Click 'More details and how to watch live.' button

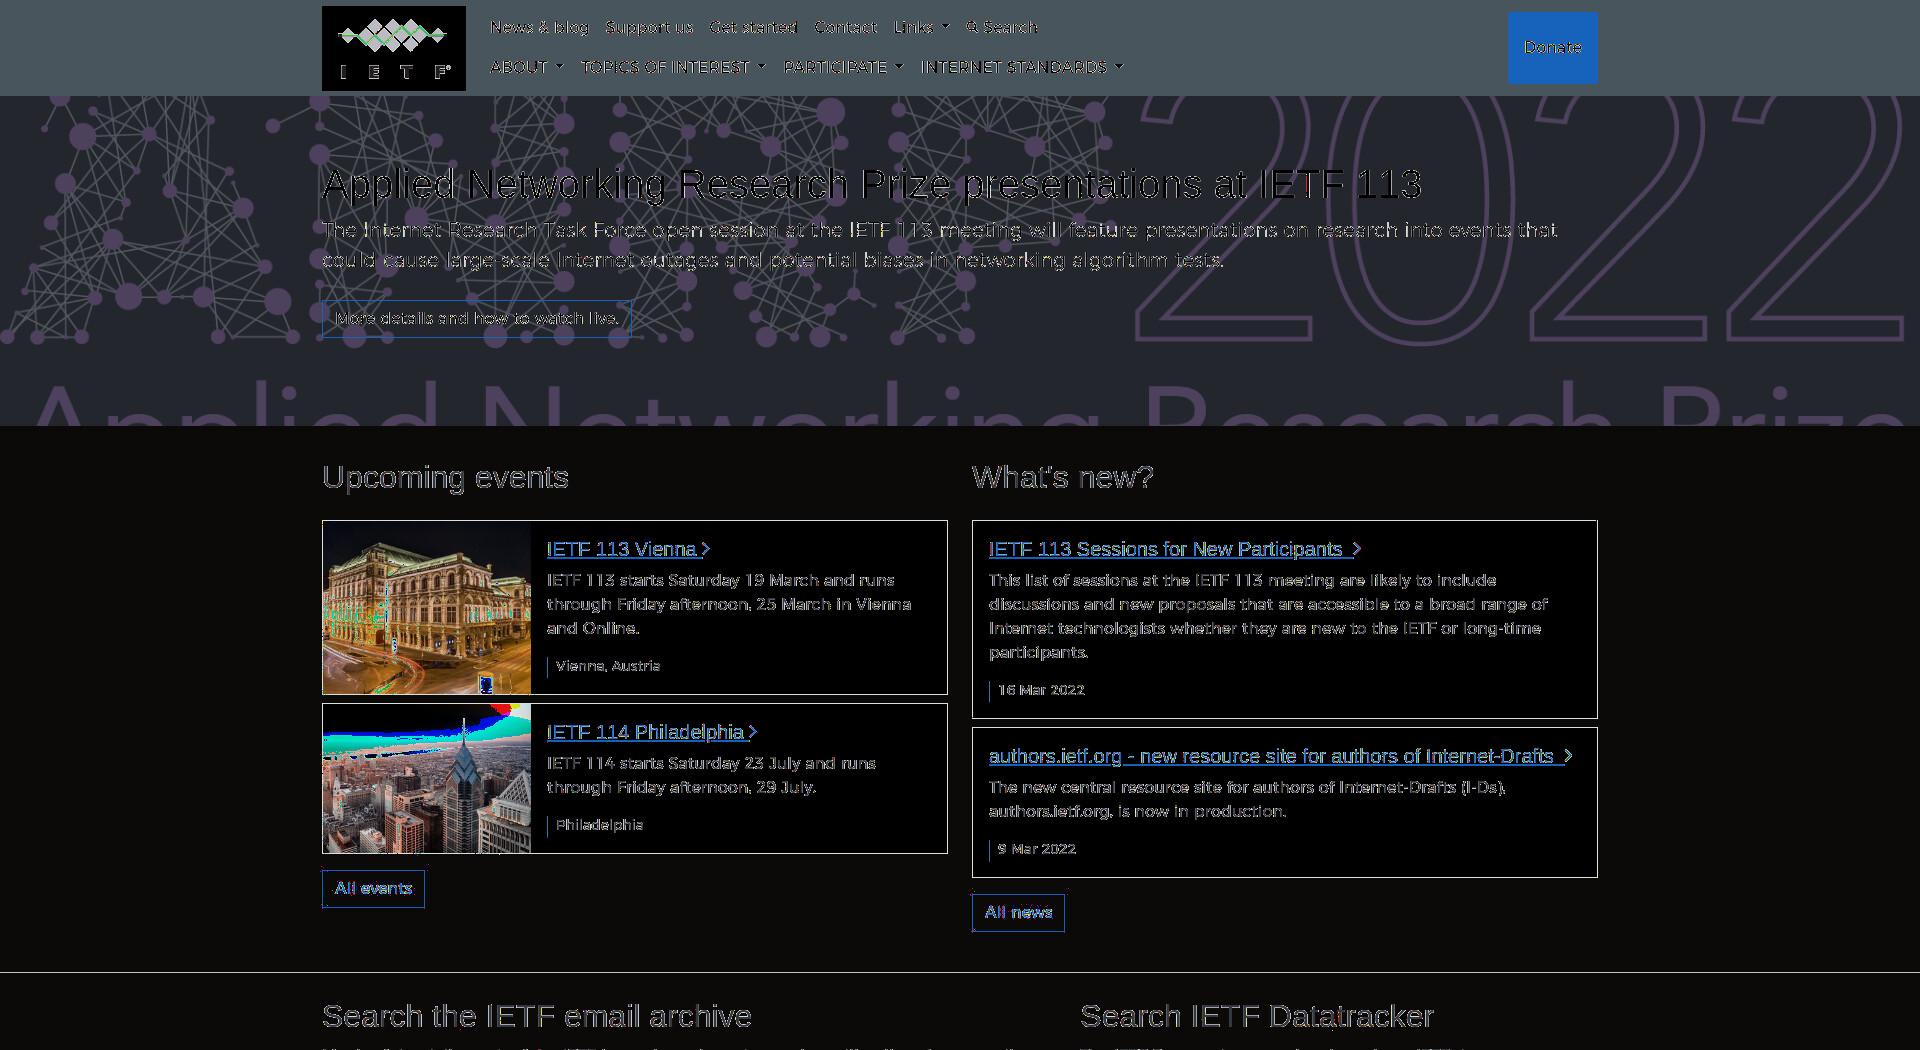477,319
